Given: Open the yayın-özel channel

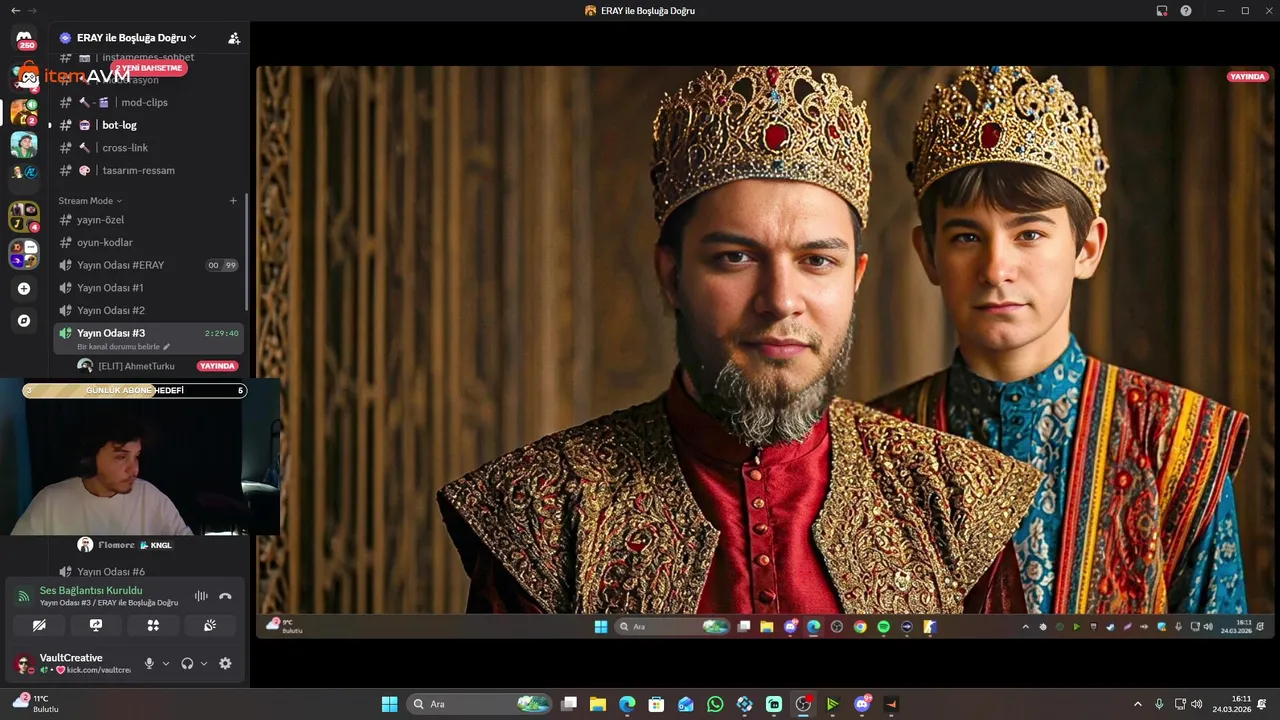Looking at the screenshot, I should click(148, 220).
